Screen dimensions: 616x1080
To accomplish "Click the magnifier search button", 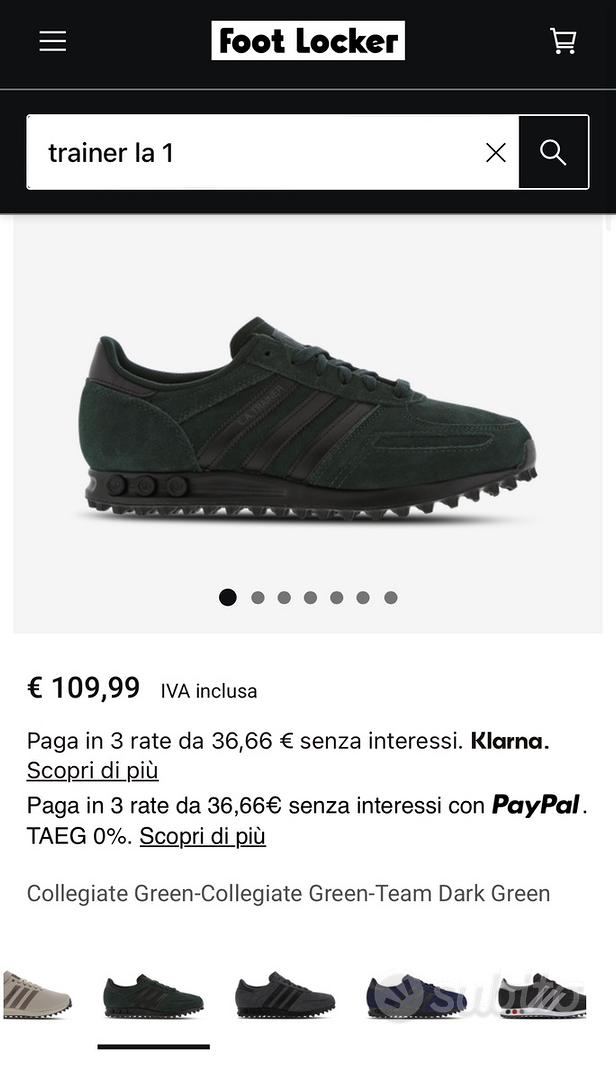I will 553,152.
